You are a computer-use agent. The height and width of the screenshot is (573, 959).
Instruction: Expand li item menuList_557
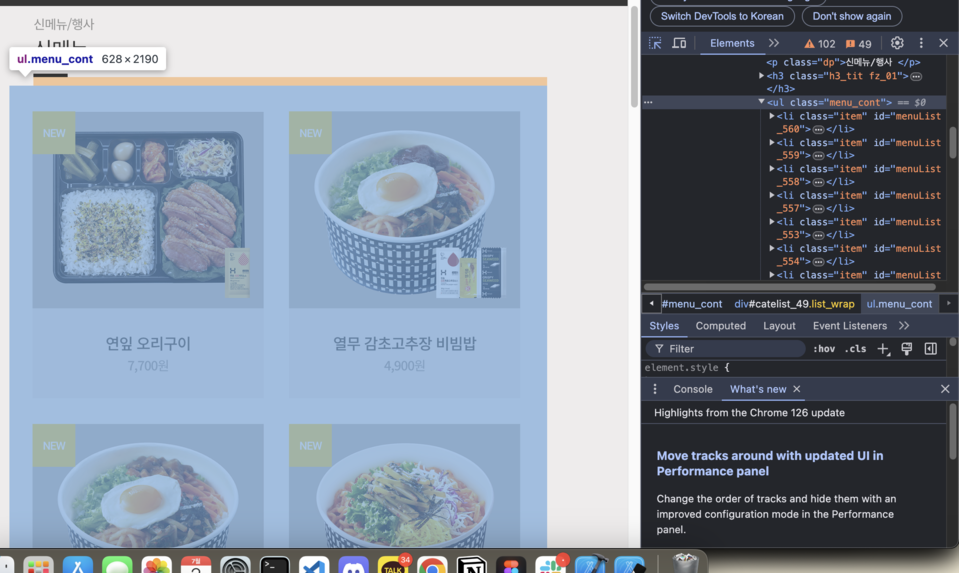[x=772, y=195]
